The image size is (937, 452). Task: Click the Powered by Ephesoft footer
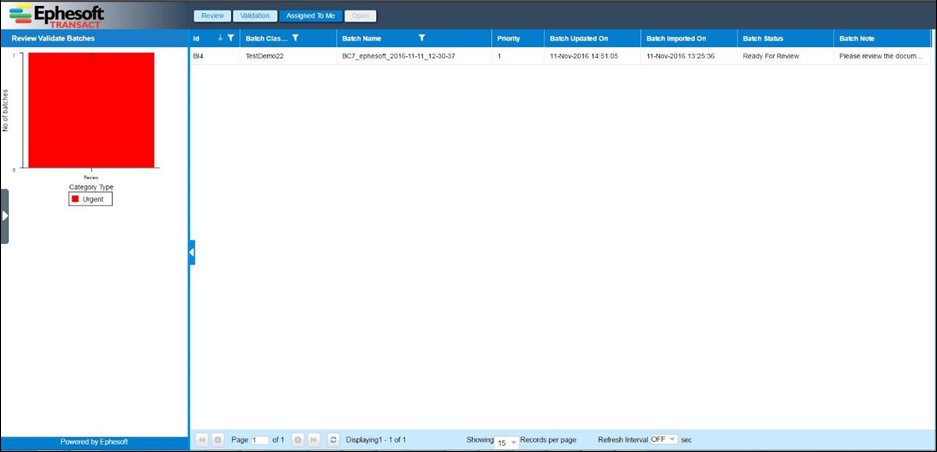(x=94, y=442)
